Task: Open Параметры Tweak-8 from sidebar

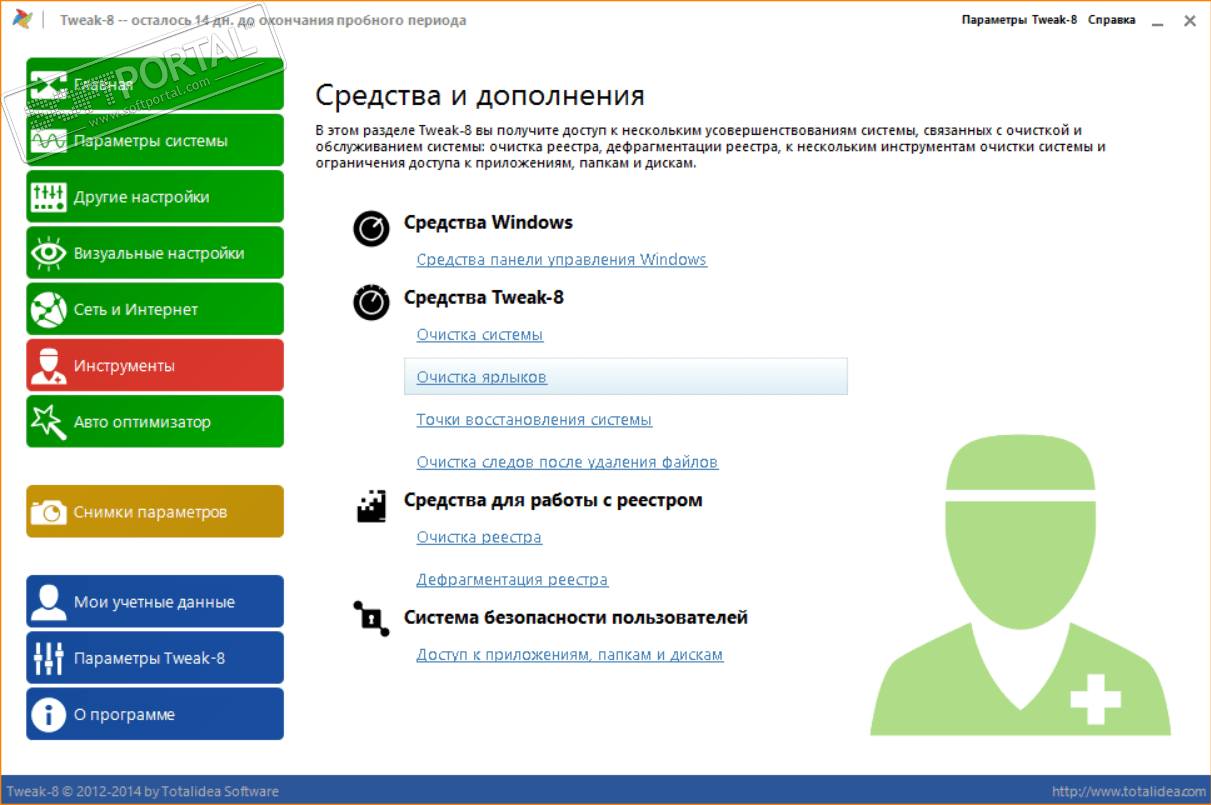Action: 155,658
